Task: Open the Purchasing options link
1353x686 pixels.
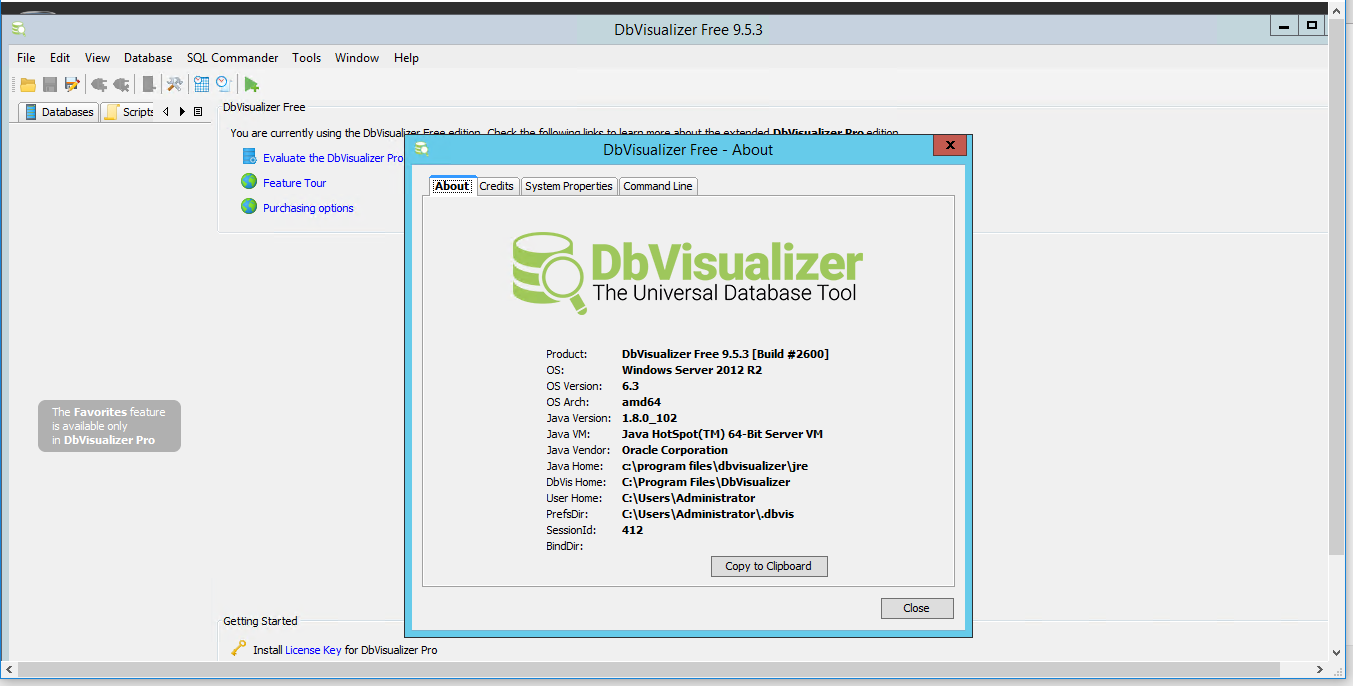Action: (x=308, y=208)
